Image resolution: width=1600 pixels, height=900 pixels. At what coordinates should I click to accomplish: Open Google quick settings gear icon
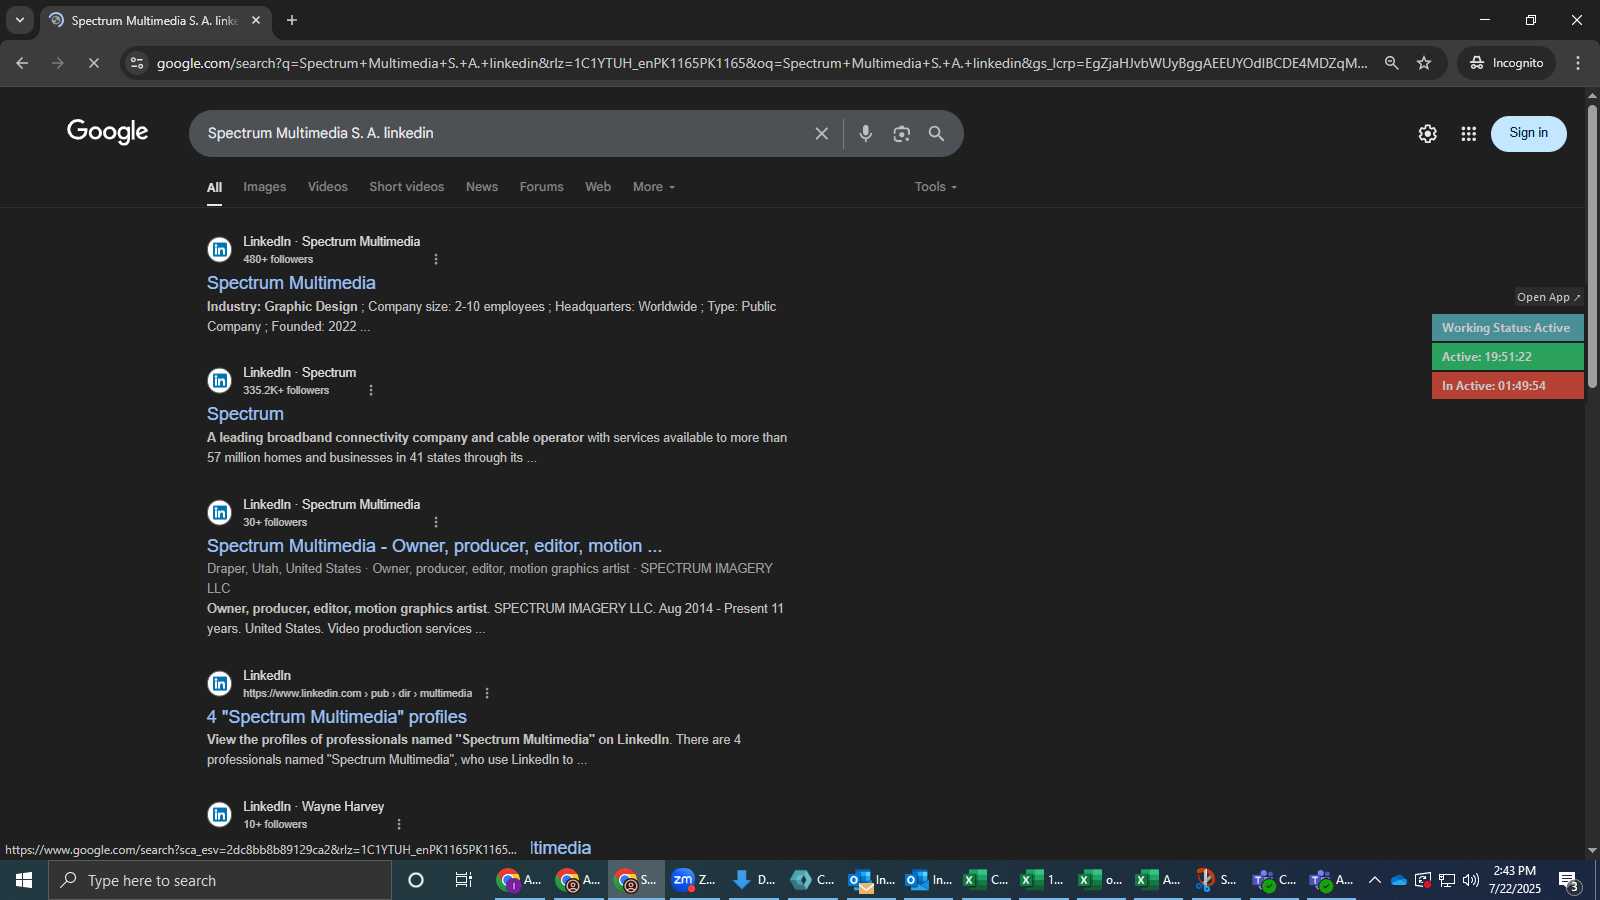pos(1427,134)
